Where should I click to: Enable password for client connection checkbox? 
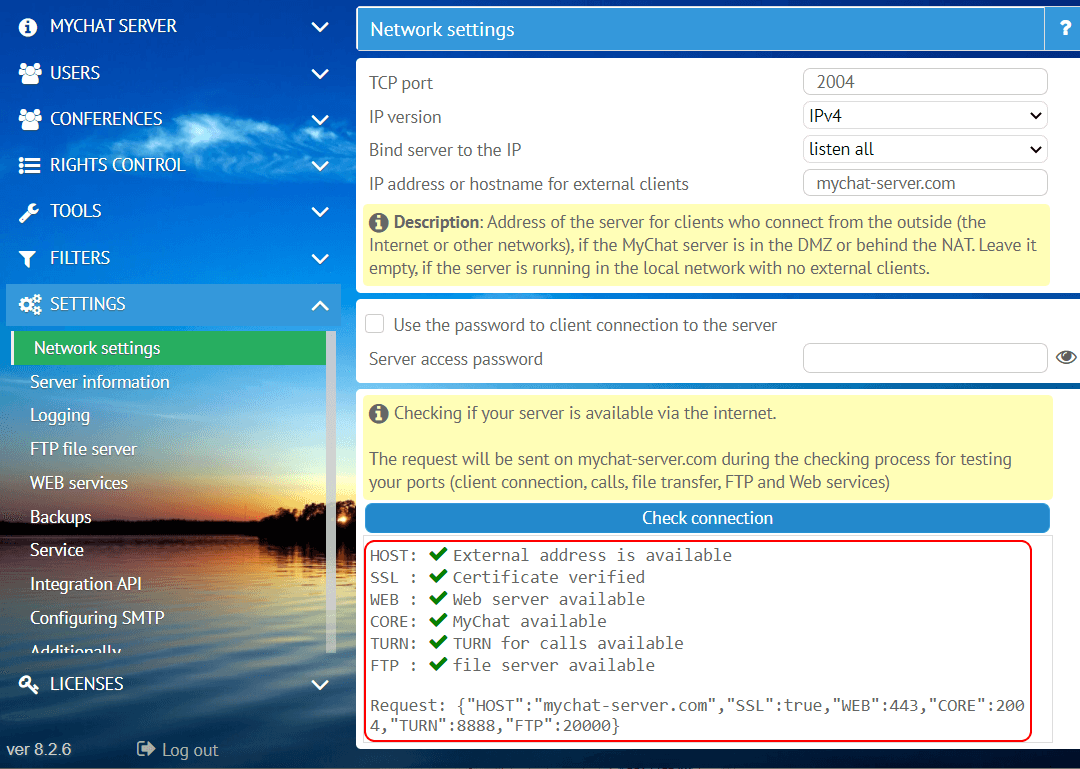point(375,324)
